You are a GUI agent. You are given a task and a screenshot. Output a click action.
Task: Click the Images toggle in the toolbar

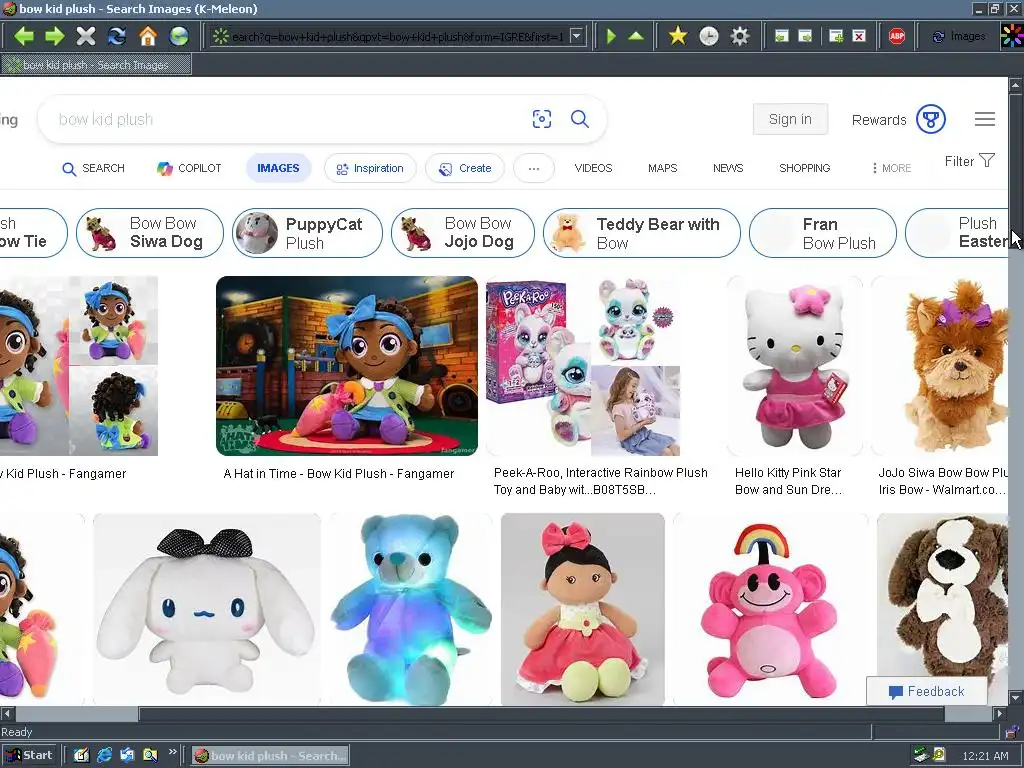958,36
